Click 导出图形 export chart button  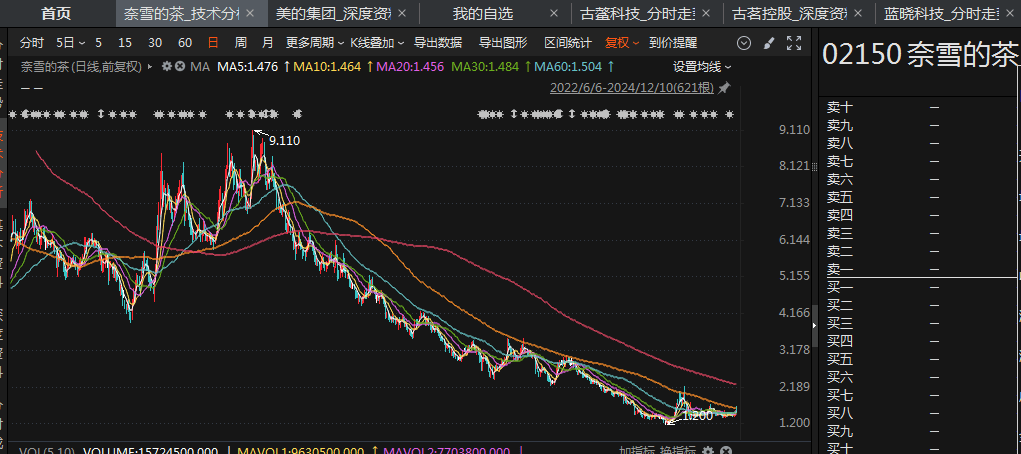[x=503, y=43]
